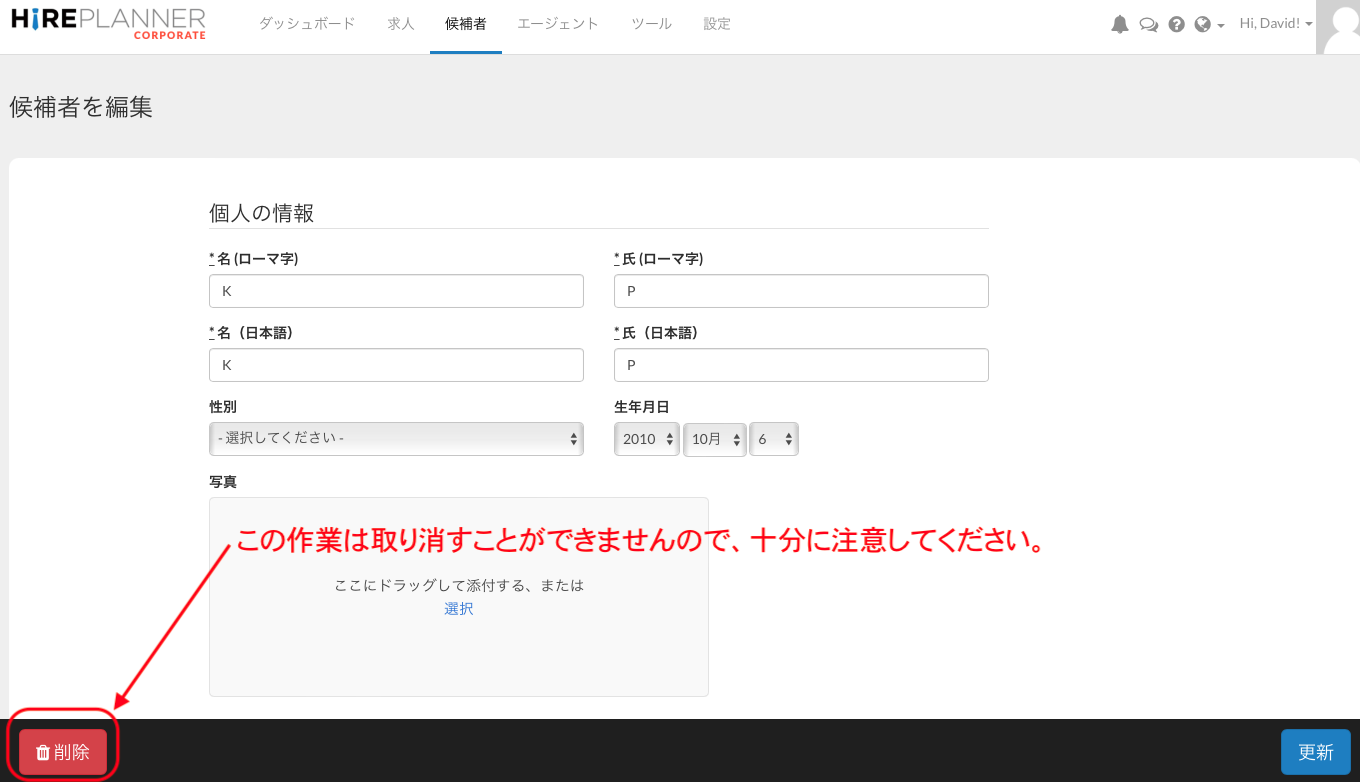Open the birth month 10月 dropdown
1360x782 pixels.
714,439
